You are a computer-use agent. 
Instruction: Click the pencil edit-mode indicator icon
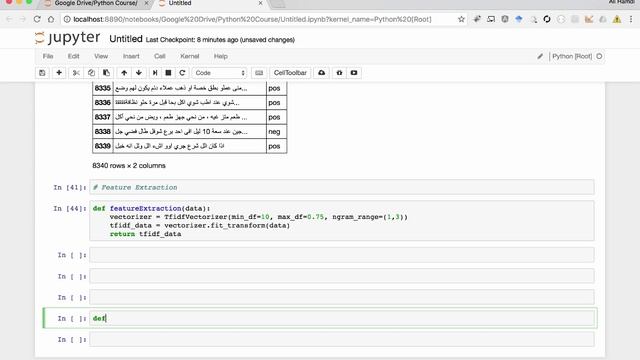click(x=540, y=56)
